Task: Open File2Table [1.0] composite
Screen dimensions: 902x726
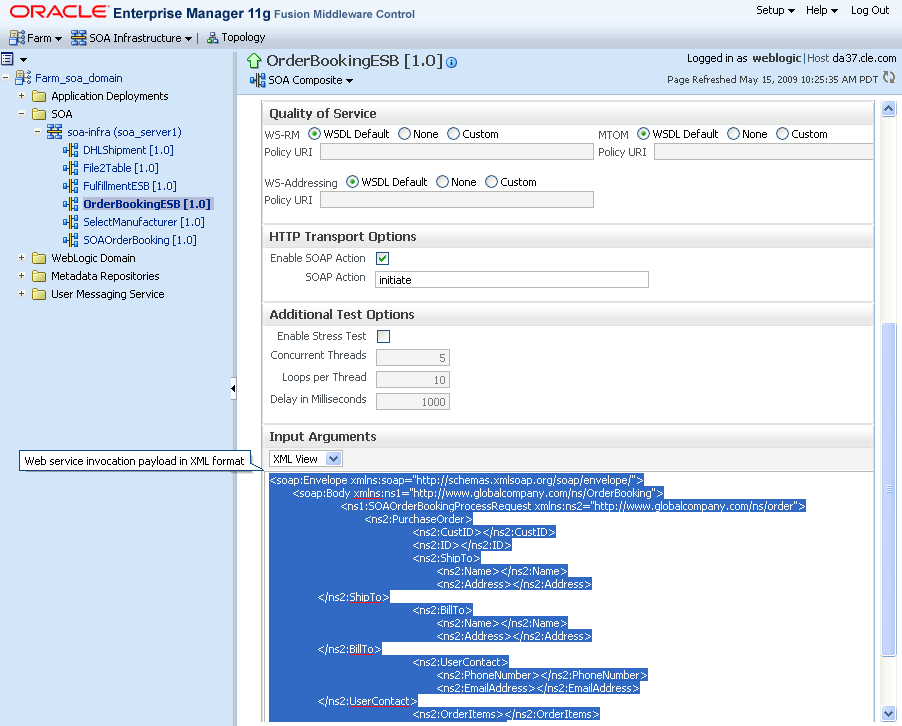Action: (x=121, y=168)
